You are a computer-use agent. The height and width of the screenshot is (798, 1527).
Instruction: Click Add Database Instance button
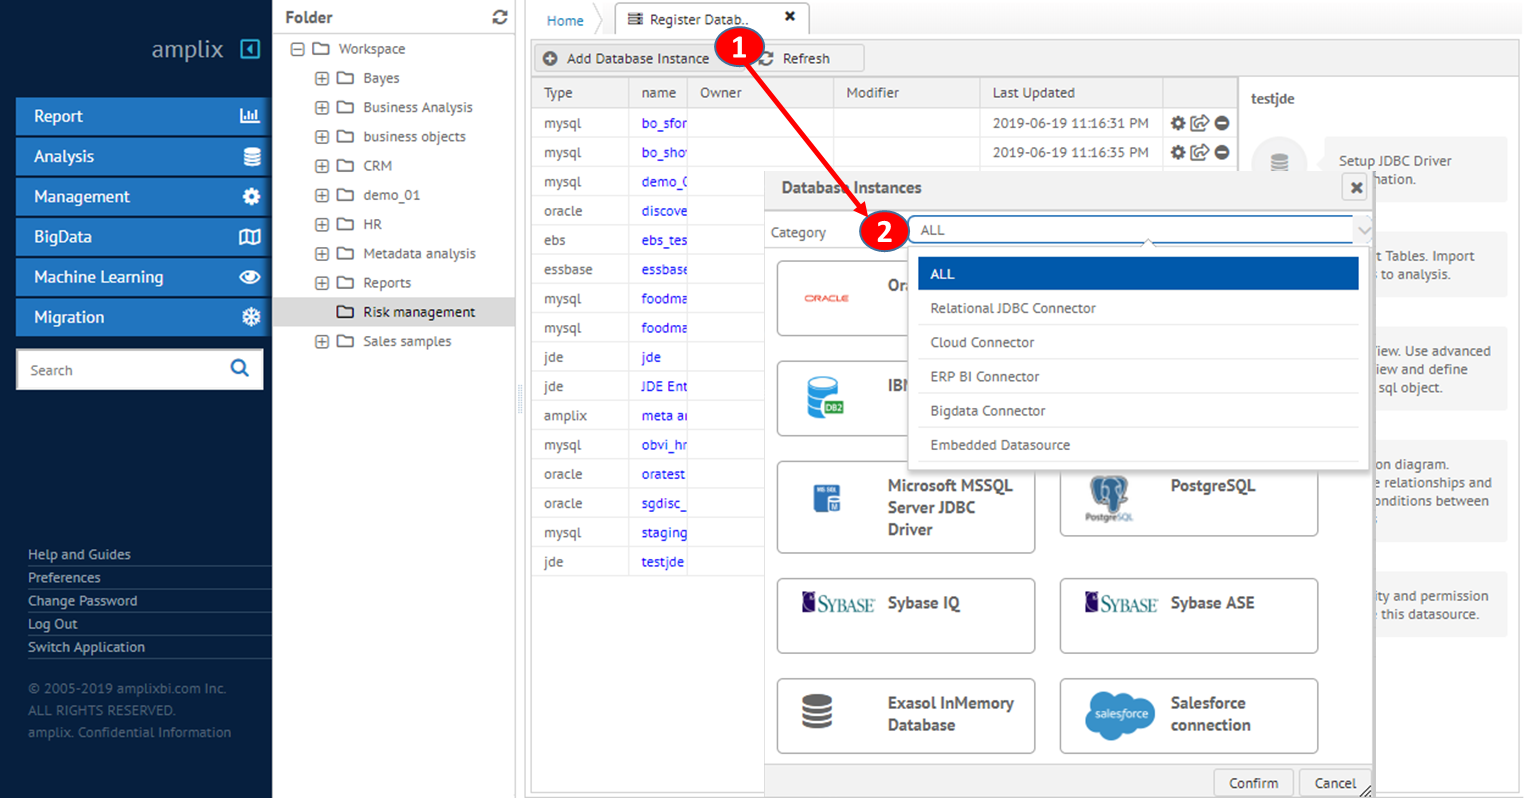(626, 58)
